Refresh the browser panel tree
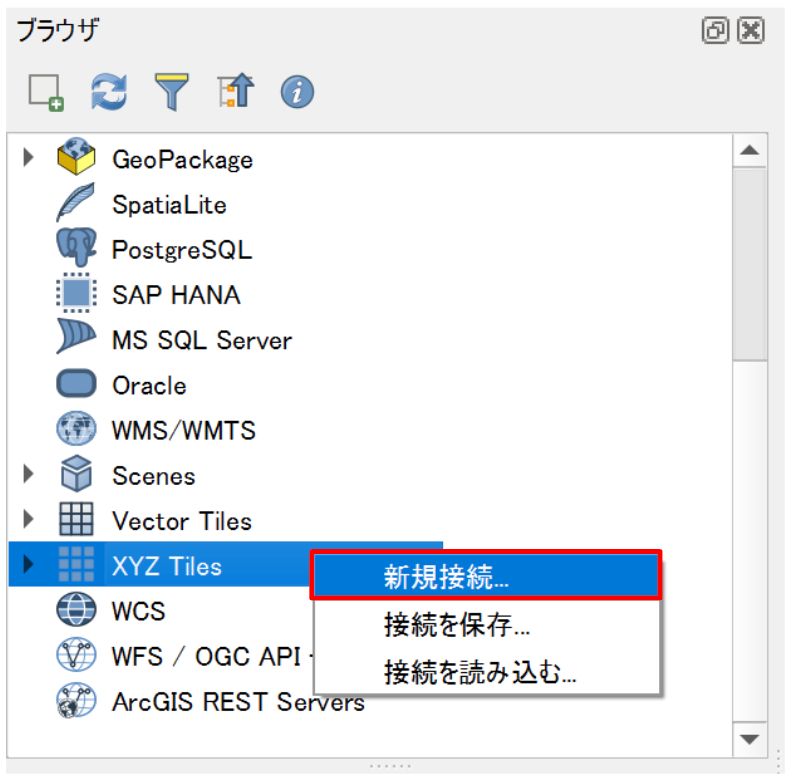This screenshot has height=776, width=796. 109,92
